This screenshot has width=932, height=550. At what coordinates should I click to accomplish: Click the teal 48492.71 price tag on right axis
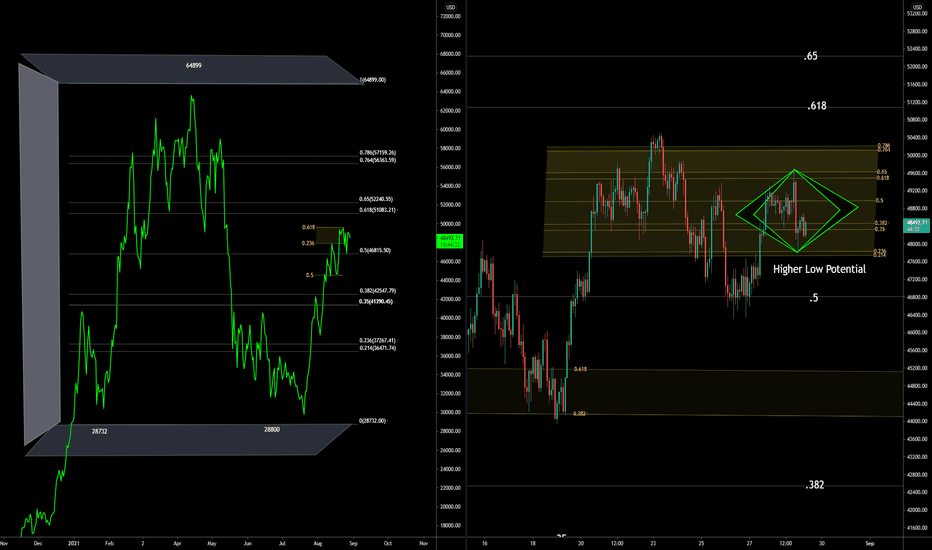click(x=917, y=225)
